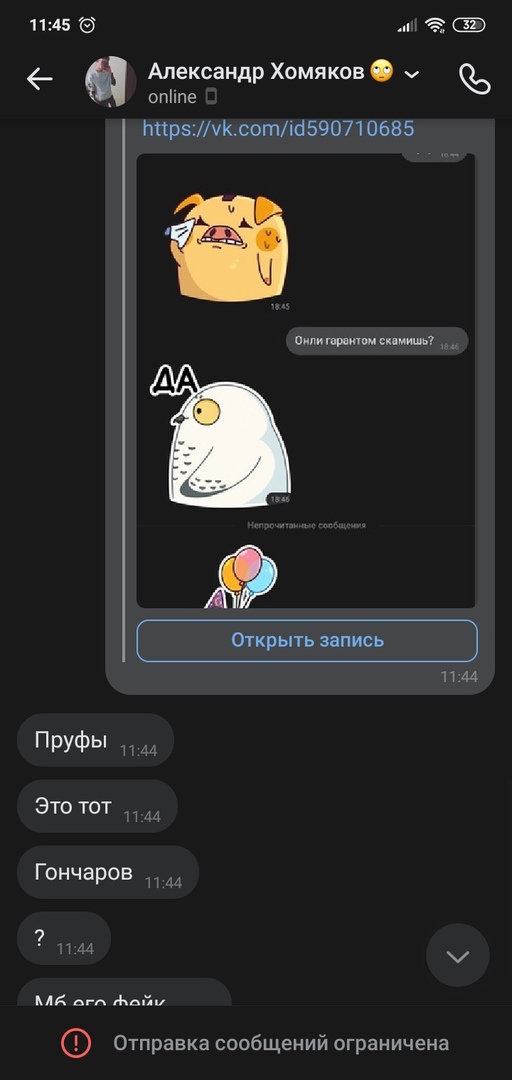Select the Гончаров message bubble
The height and width of the screenshot is (1080, 512).
tap(107, 872)
